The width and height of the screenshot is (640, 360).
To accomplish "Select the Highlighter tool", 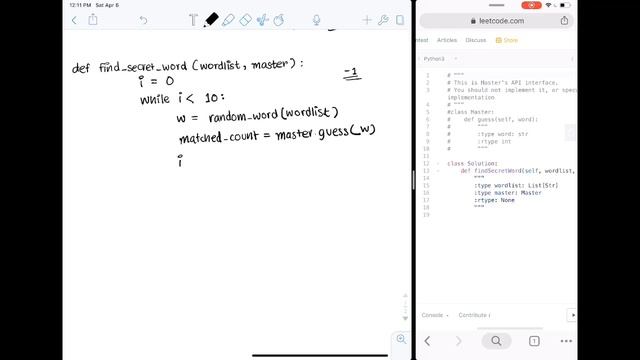I will tap(228, 20).
